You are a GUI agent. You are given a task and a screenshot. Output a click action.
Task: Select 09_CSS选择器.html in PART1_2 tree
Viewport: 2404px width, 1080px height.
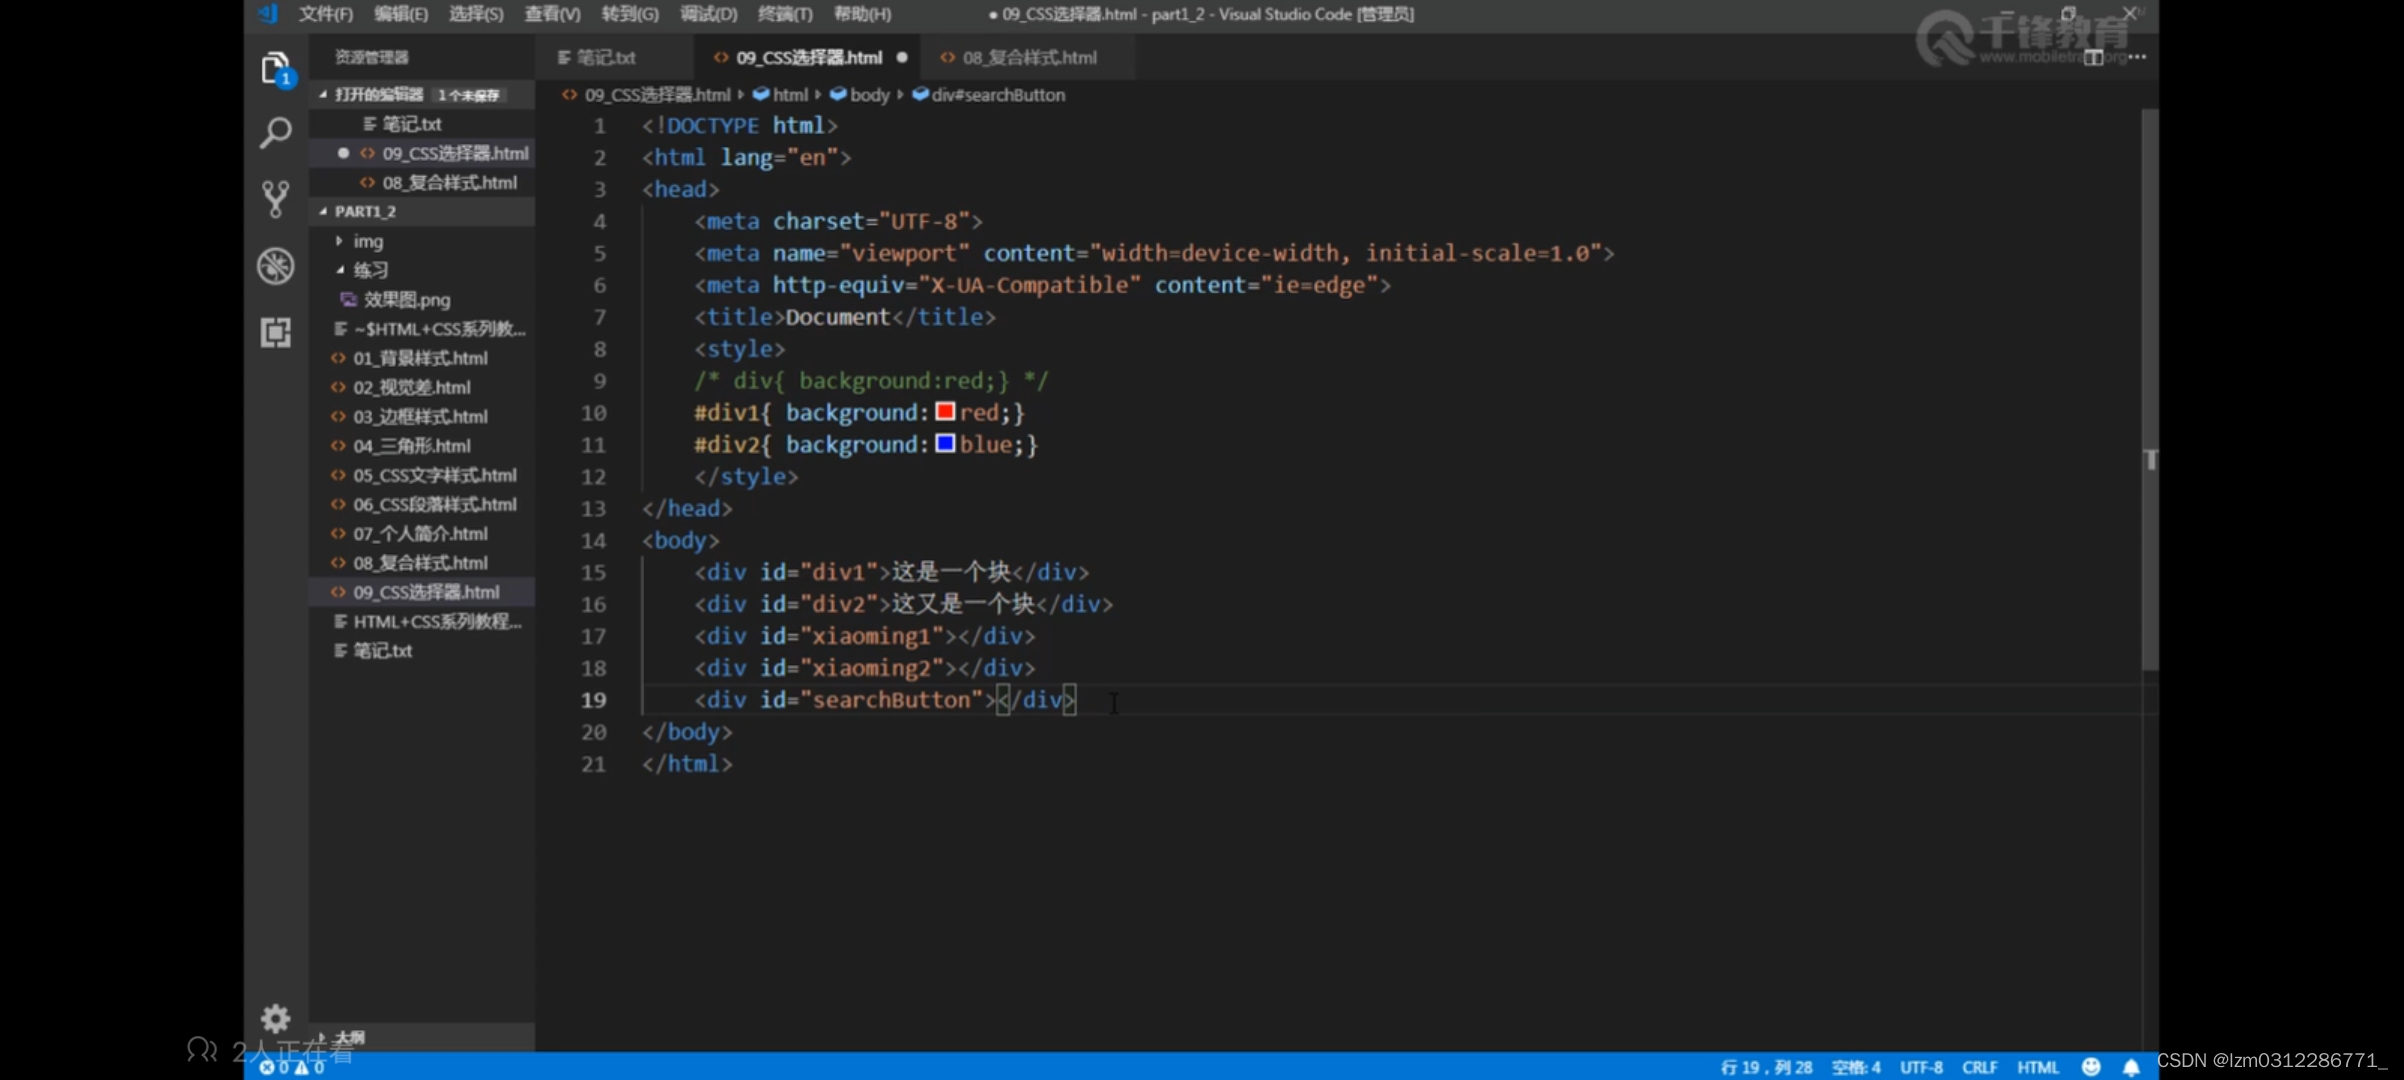coord(422,592)
